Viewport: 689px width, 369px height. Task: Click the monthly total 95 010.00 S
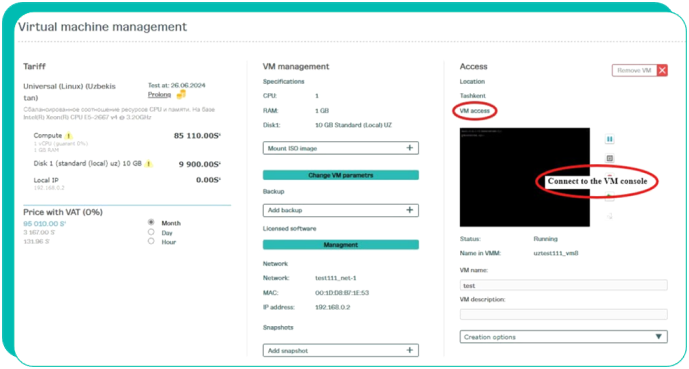tap(44, 224)
